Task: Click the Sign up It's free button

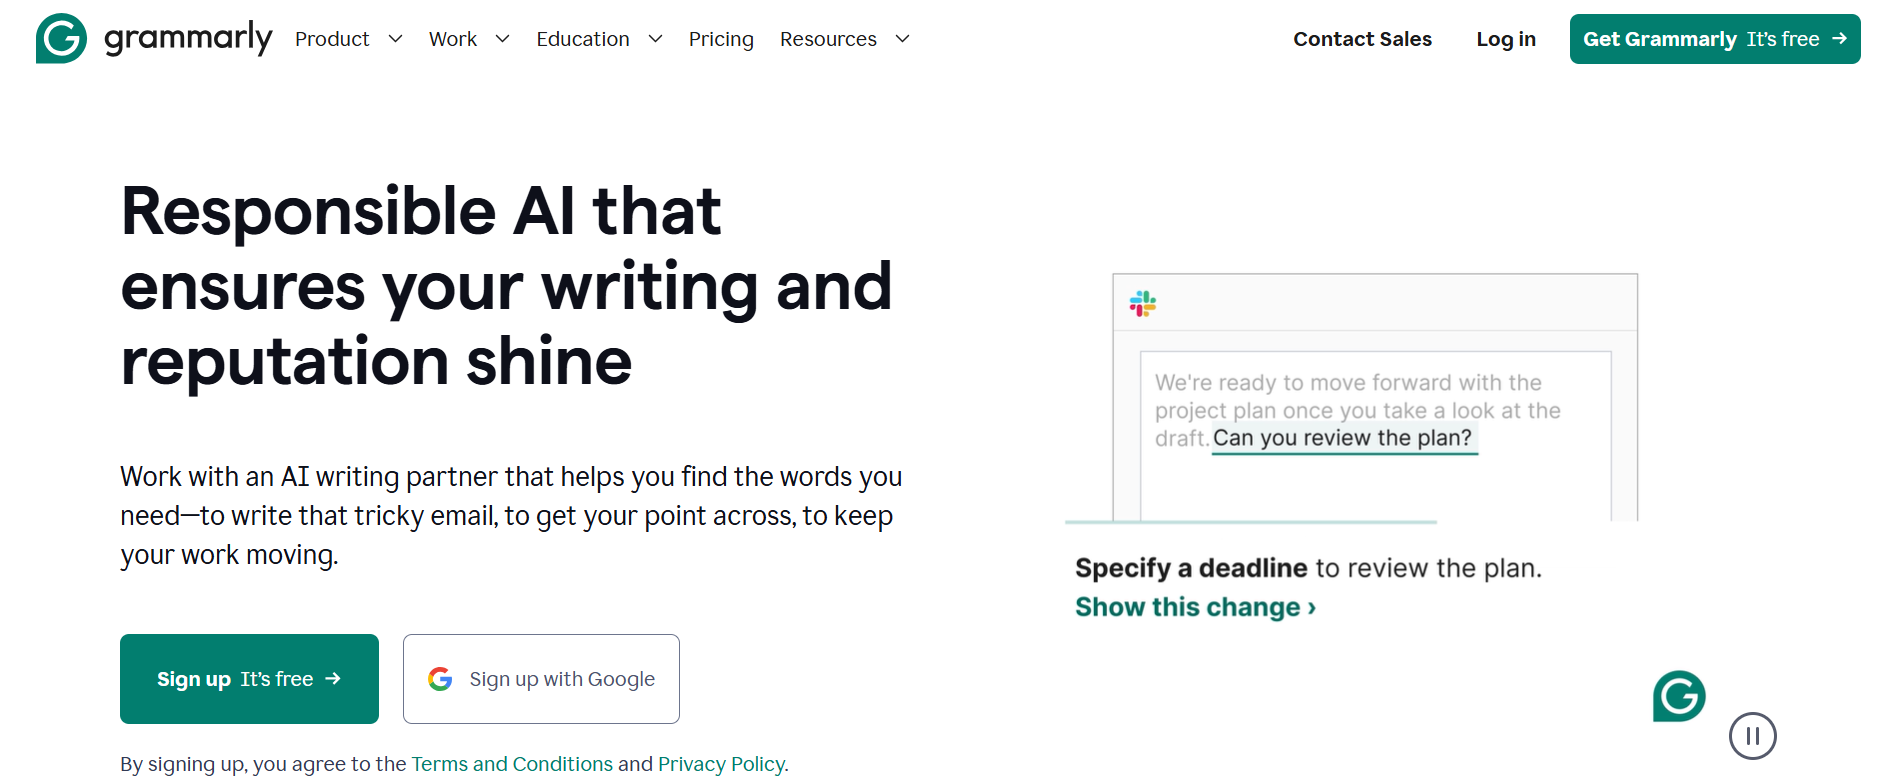Action: pos(249,679)
